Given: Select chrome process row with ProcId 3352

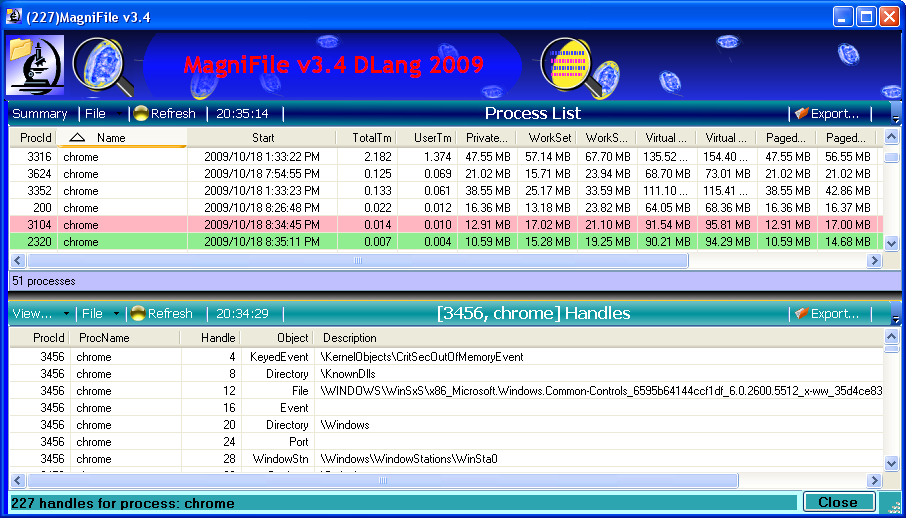Looking at the screenshot, I should coord(445,191).
